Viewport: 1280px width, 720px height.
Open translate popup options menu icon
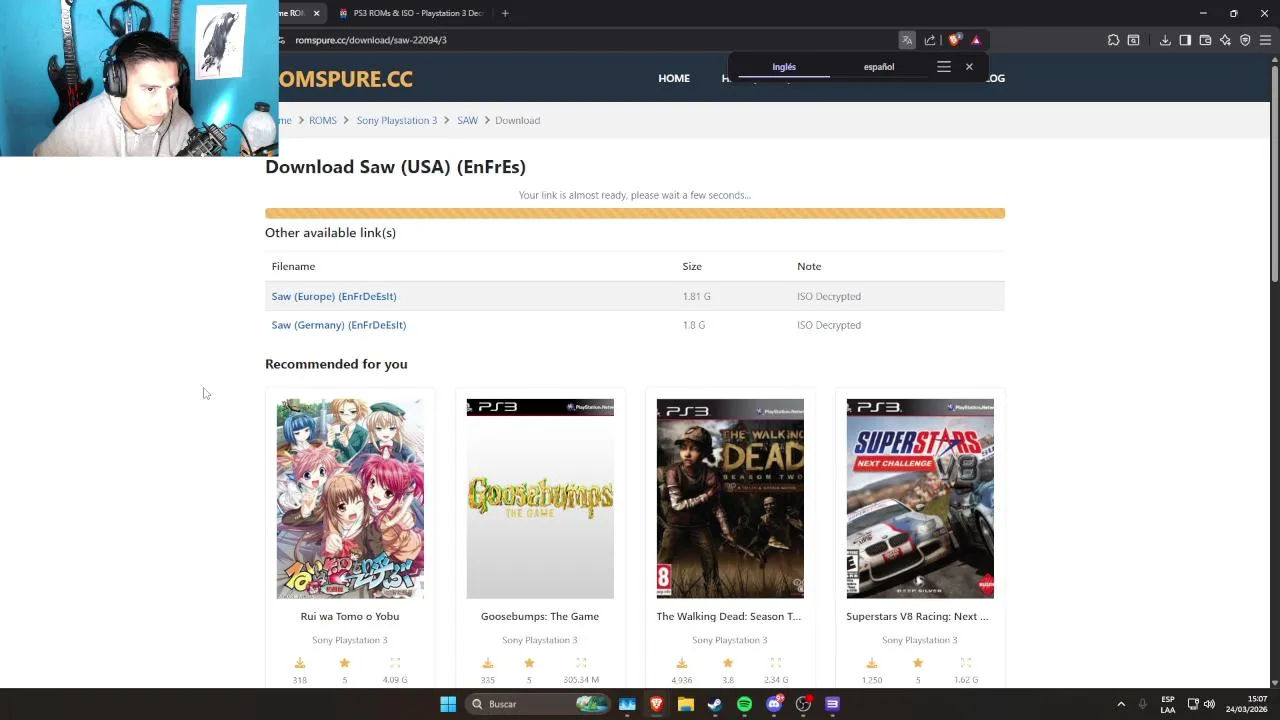point(944,67)
